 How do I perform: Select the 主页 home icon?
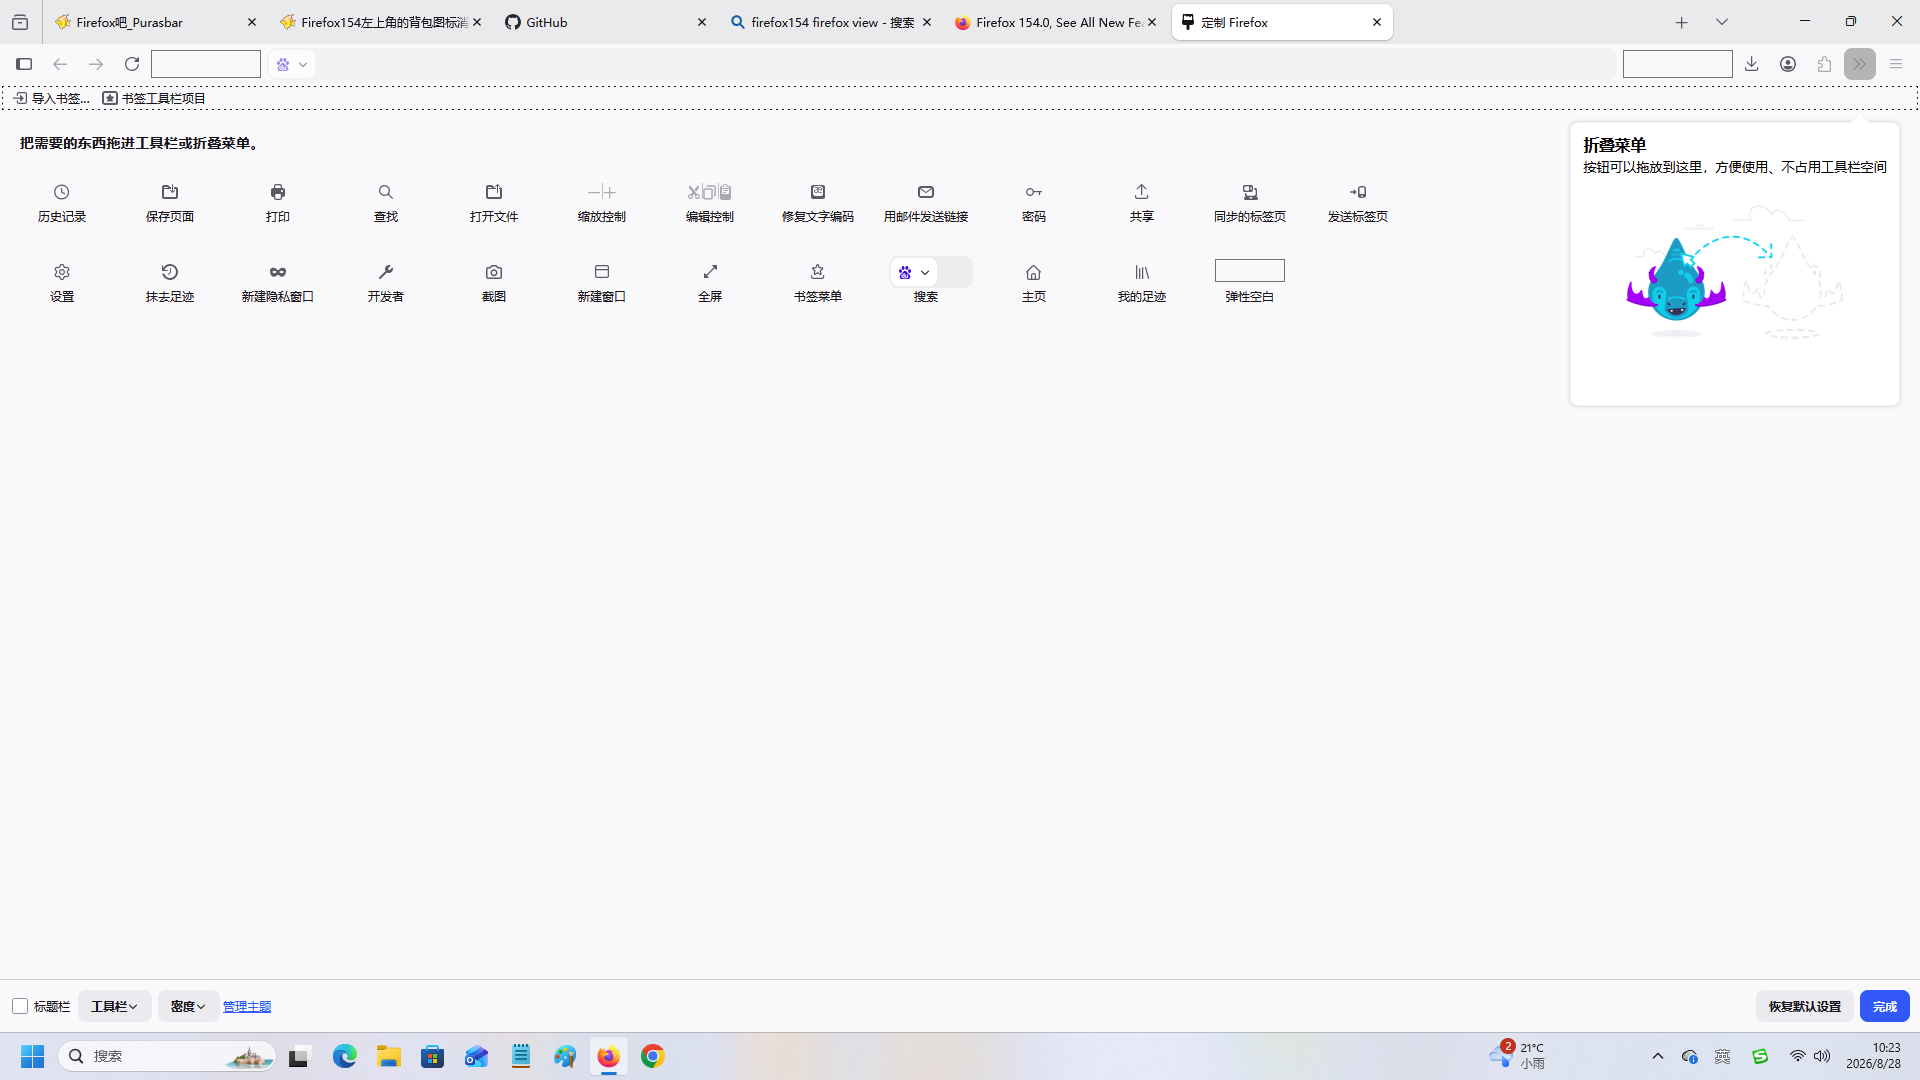tap(1034, 272)
